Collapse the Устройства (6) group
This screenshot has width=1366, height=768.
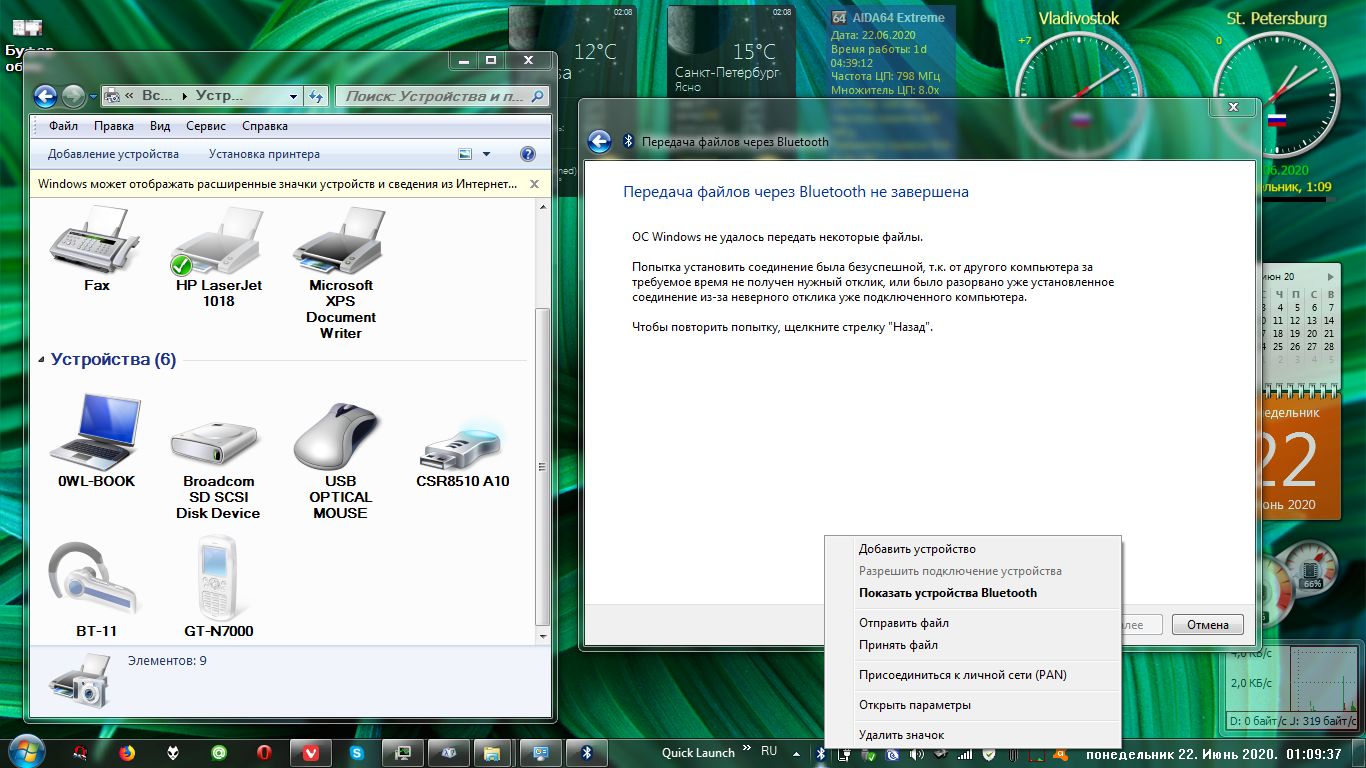coord(42,360)
